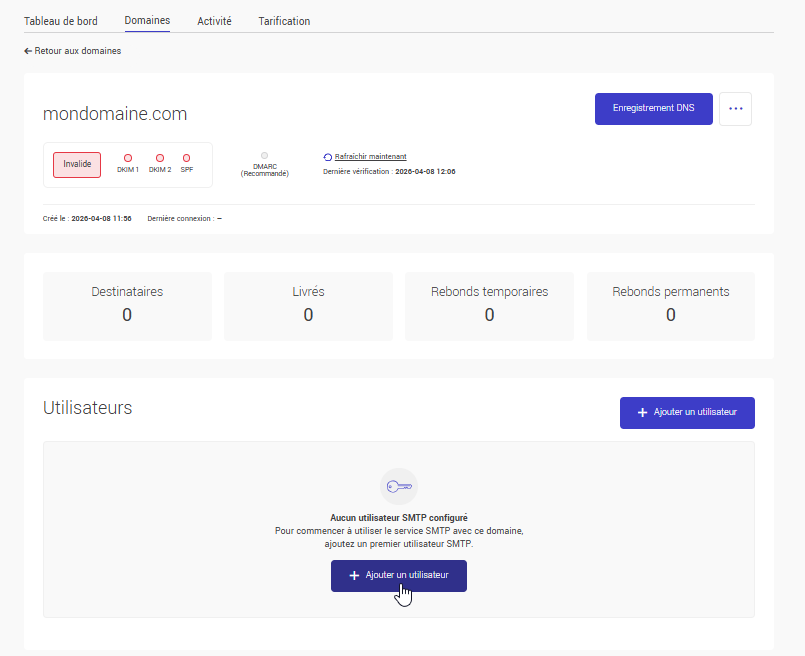Switch to the Activité tab
The width and height of the screenshot is (805, 656).
pos(214,20)
